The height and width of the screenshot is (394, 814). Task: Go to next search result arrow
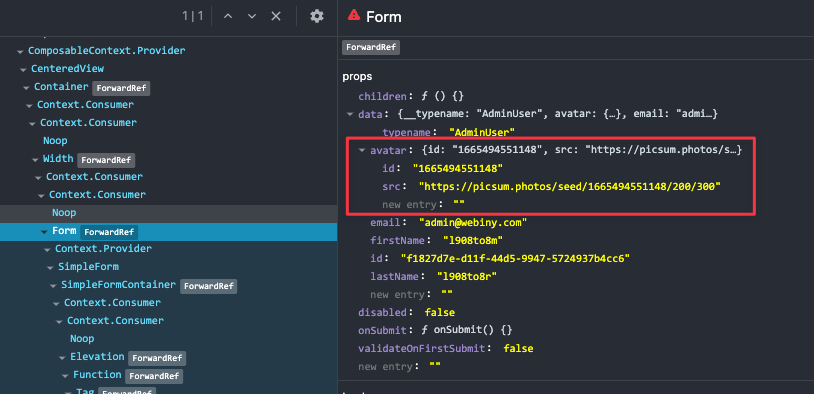point(252,17)
